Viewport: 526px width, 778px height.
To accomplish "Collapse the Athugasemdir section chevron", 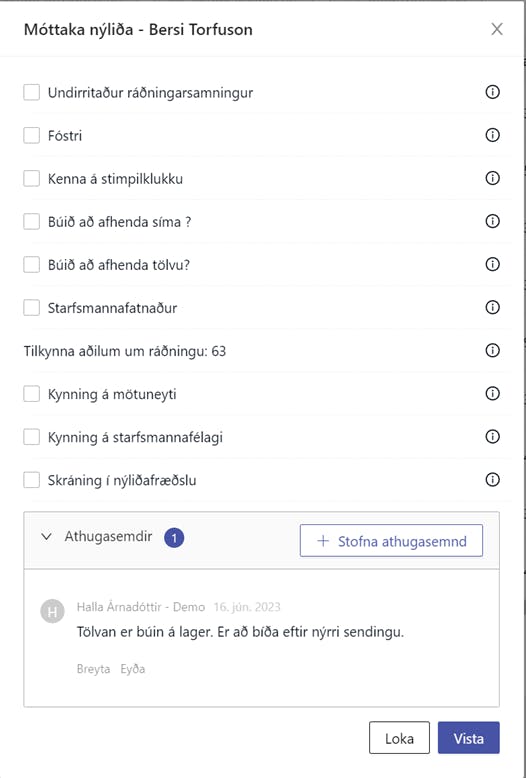I will (47, 536).
